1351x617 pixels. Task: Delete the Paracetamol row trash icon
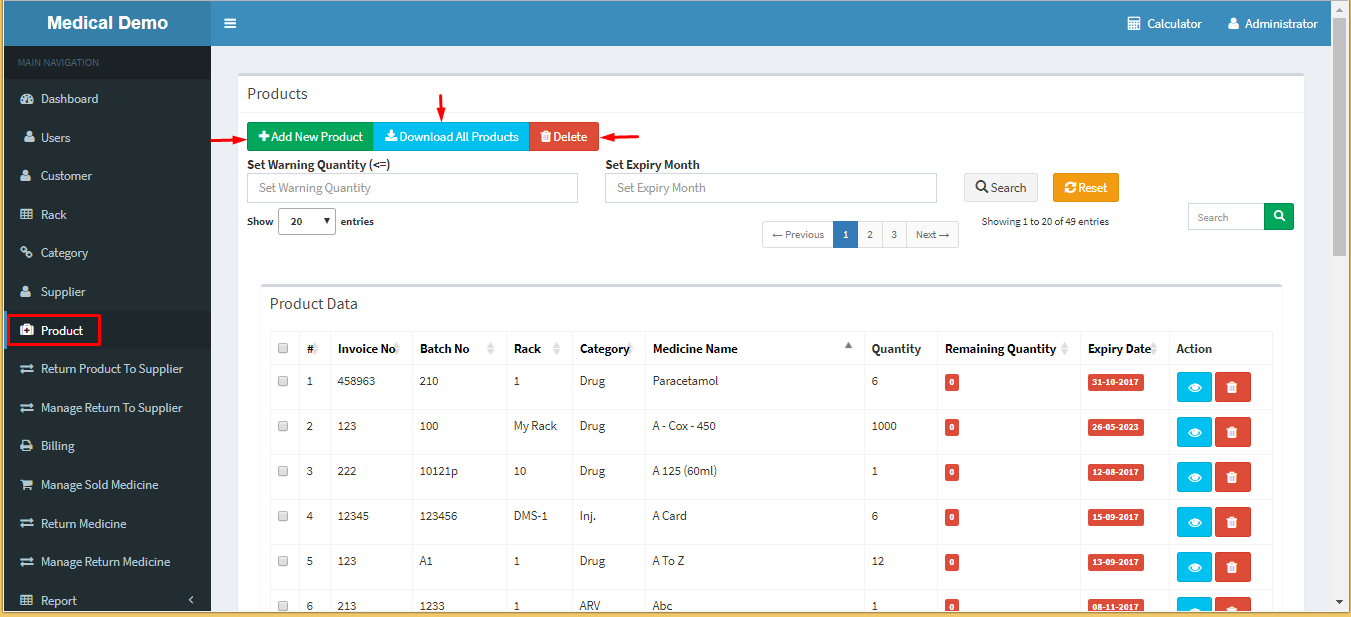1232,387
